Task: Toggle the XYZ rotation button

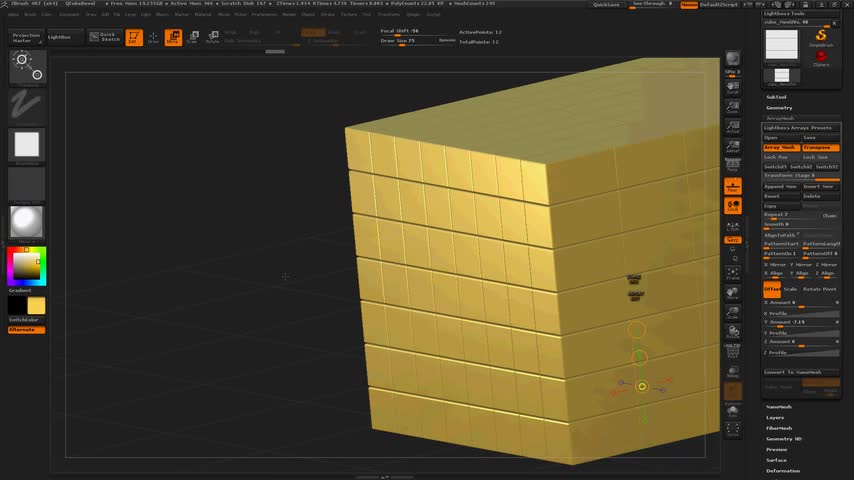Action: pyautogui.click(x=733, y=240)
